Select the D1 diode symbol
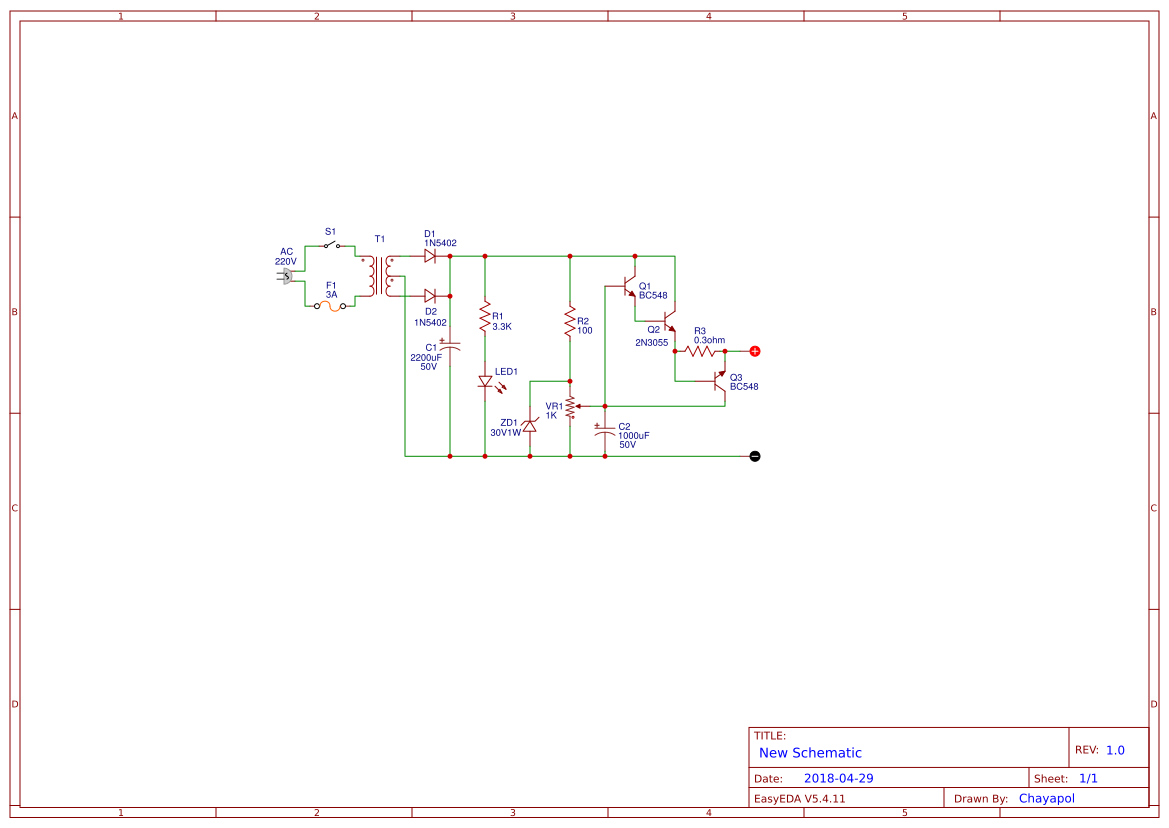1169x828 pixels. tap(429, 256)
